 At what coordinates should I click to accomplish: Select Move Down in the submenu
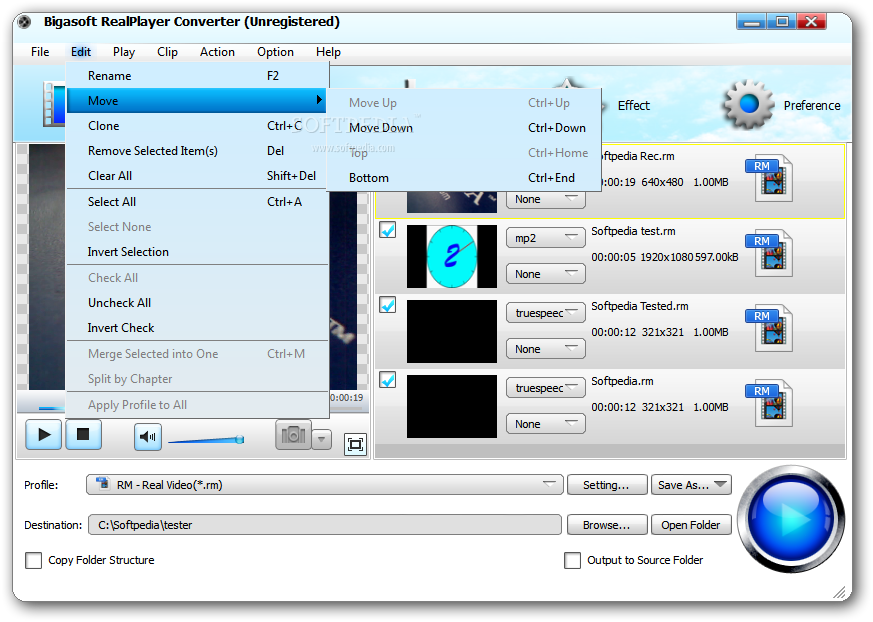[464, 128]
